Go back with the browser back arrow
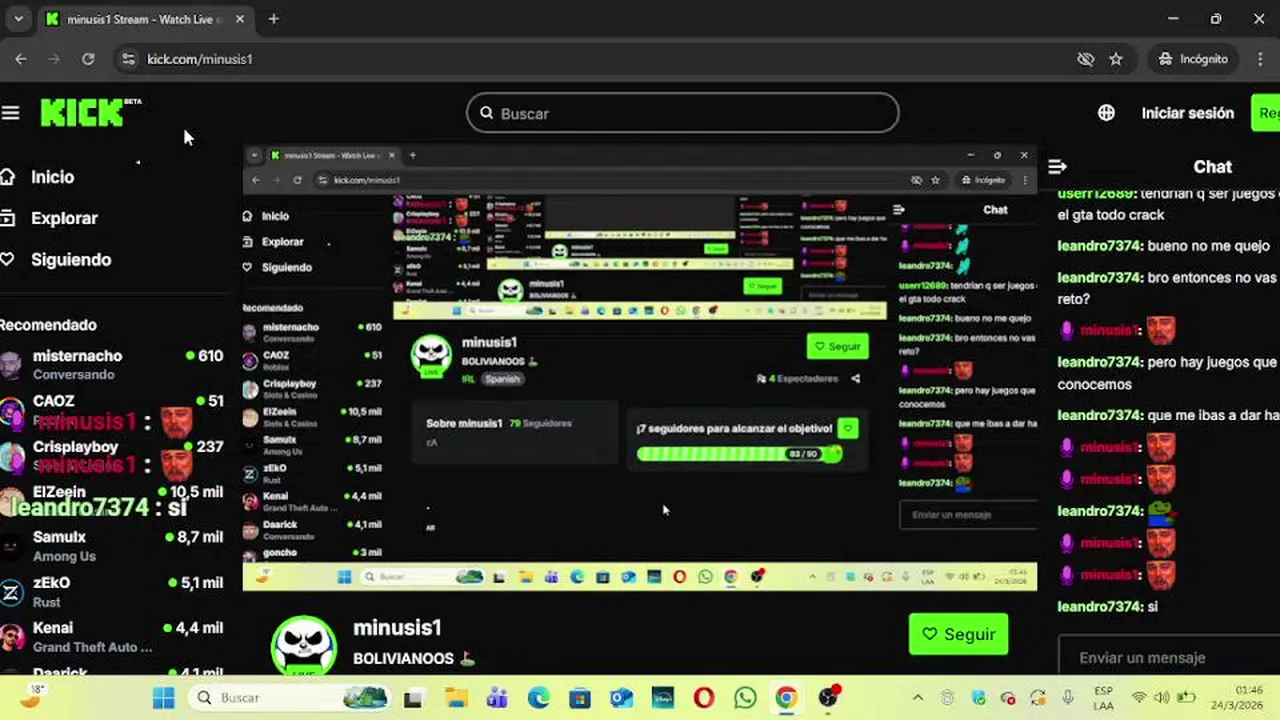1280x720 pixels. click(x=21, y=59)
